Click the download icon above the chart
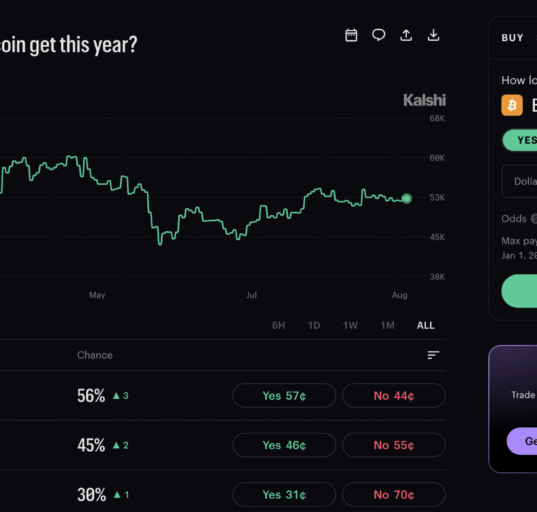This screenshot has height=512, width=537. pyautogui.click(x=433, y=35)
